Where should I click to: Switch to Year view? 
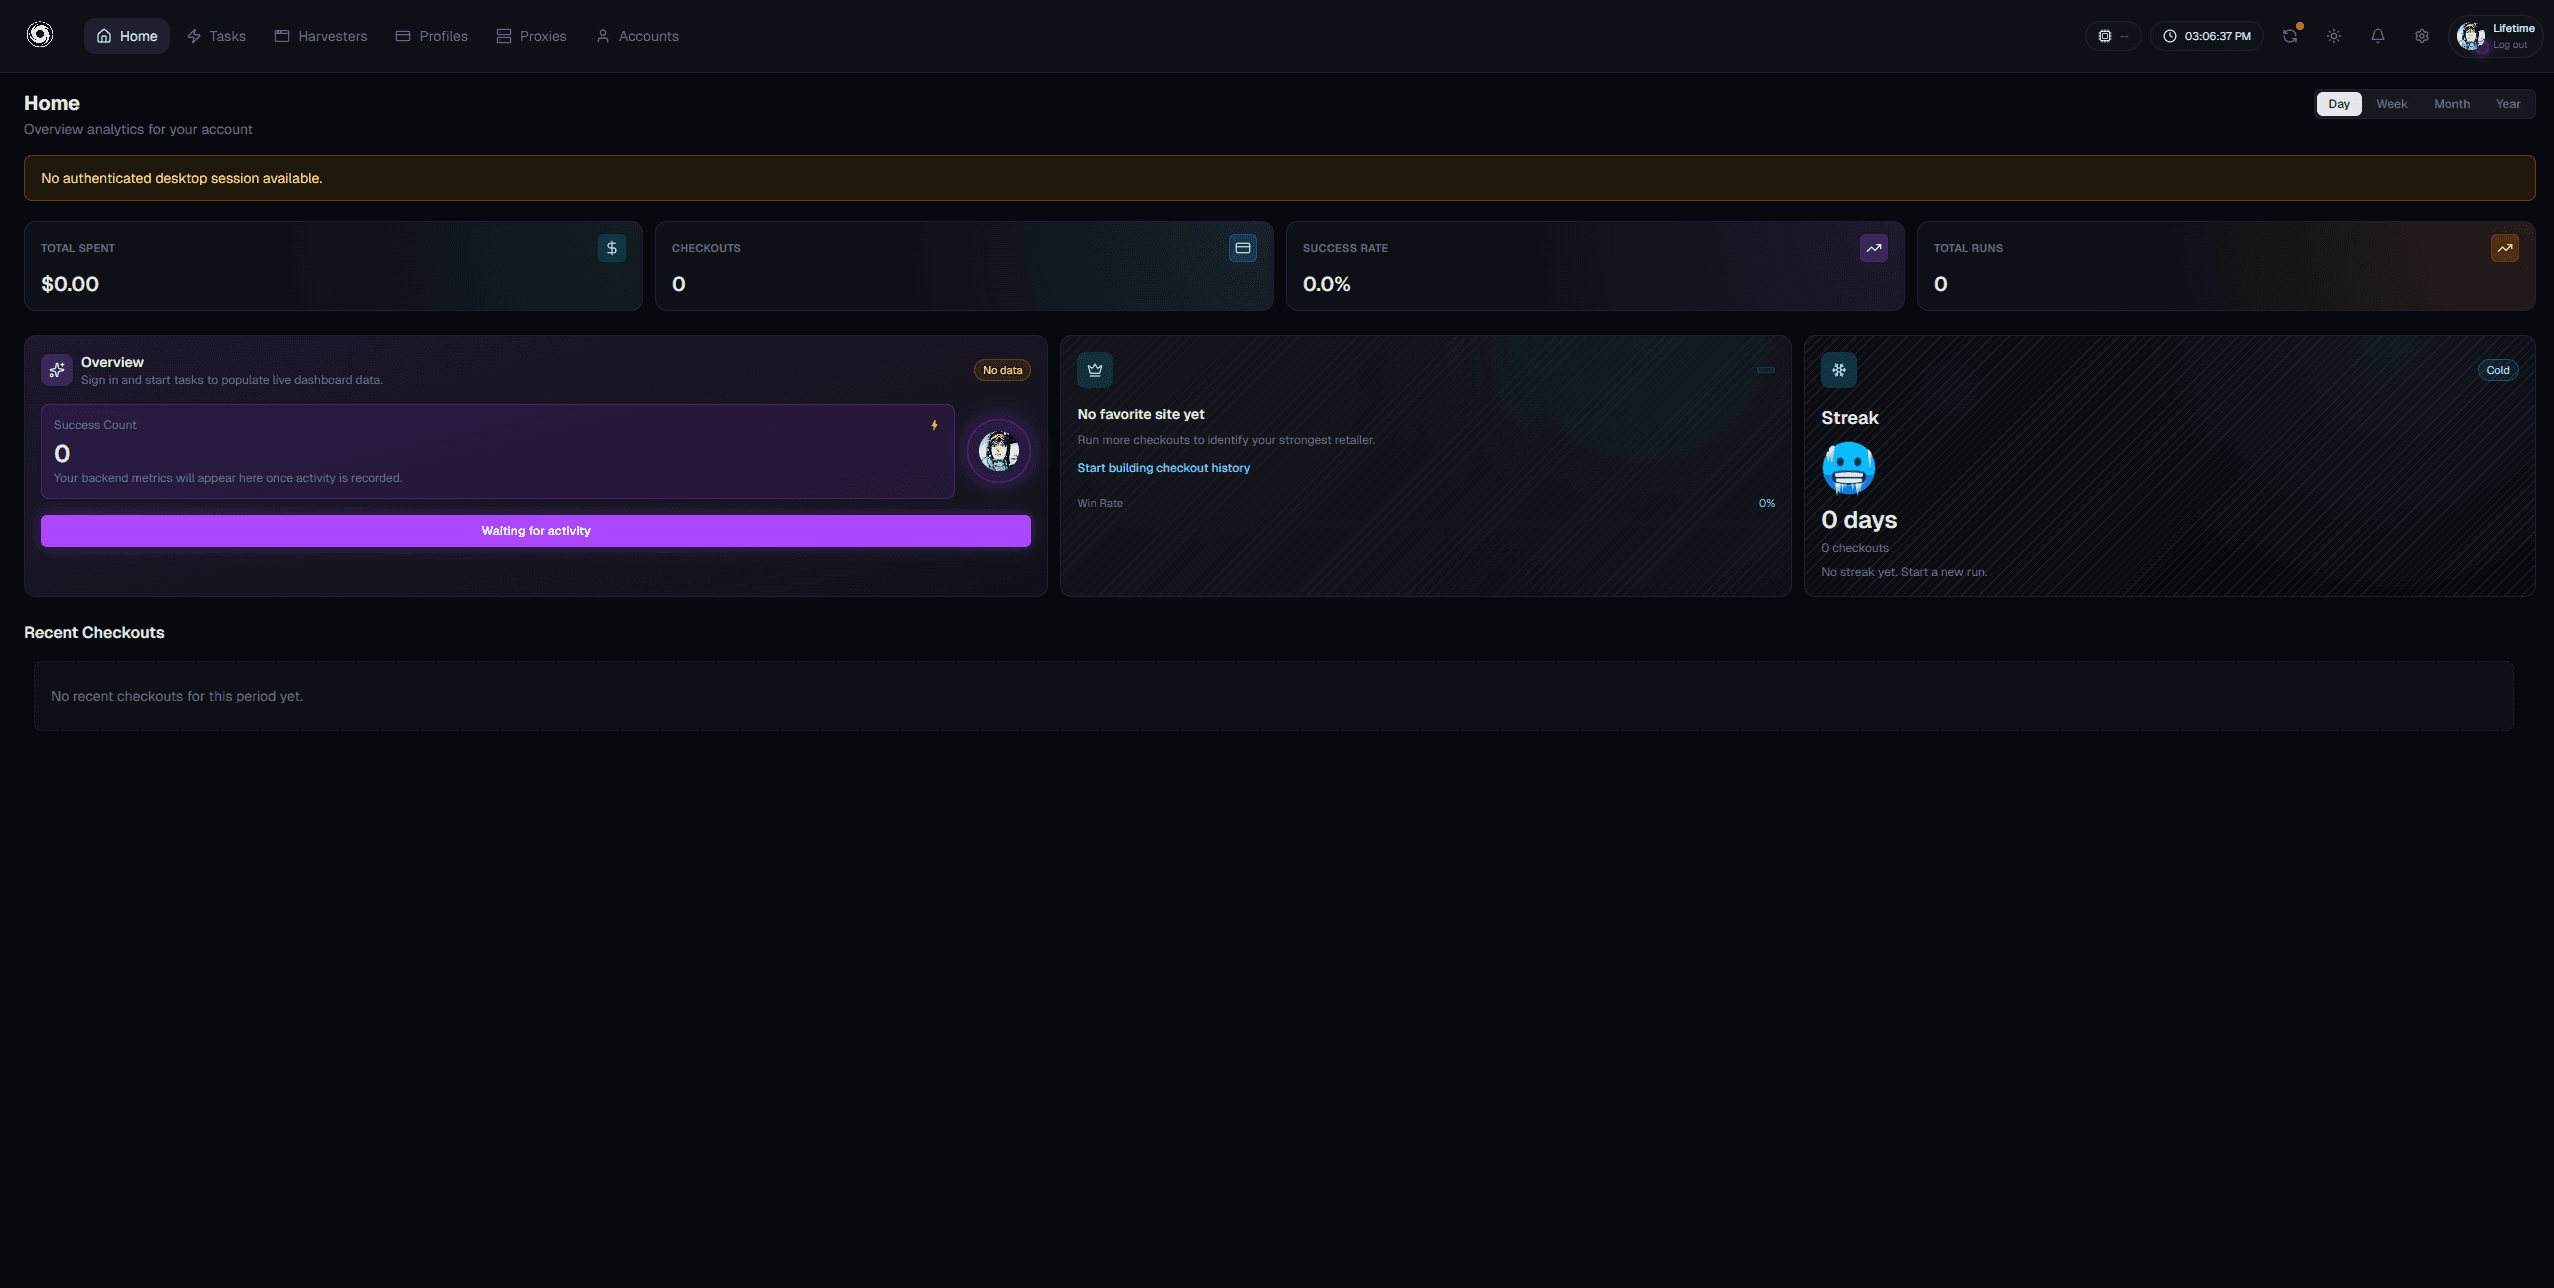(2507, 103)
